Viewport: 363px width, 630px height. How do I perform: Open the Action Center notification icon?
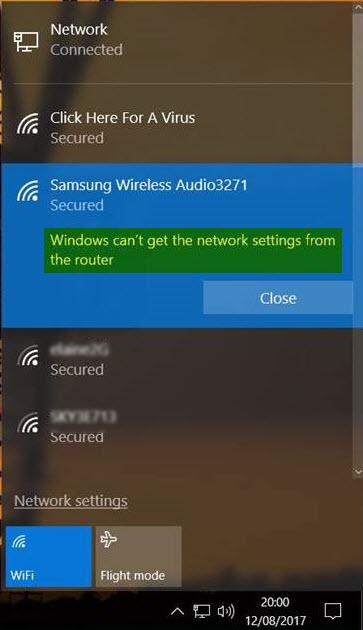click(x=332, y=611)
